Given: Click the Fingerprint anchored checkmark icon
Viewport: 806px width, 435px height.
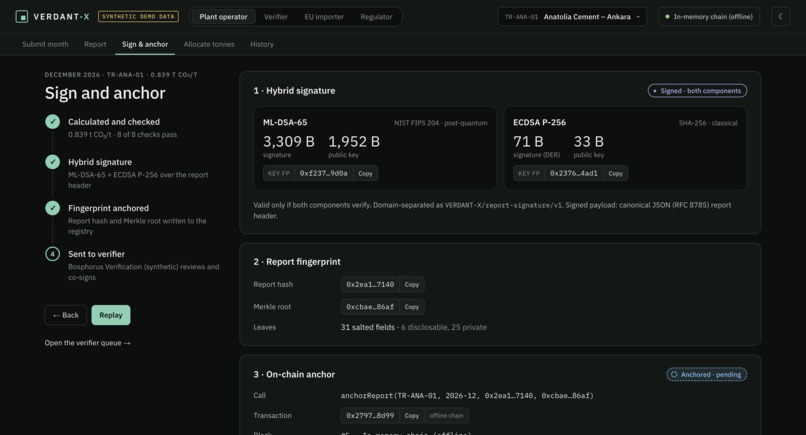Looking at the screenshot, I should (52, 208).
